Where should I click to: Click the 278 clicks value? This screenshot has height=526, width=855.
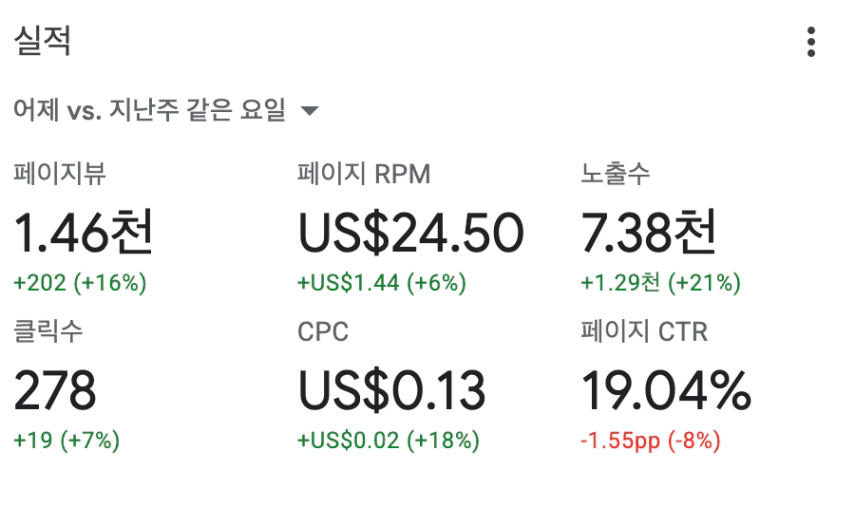55,390
